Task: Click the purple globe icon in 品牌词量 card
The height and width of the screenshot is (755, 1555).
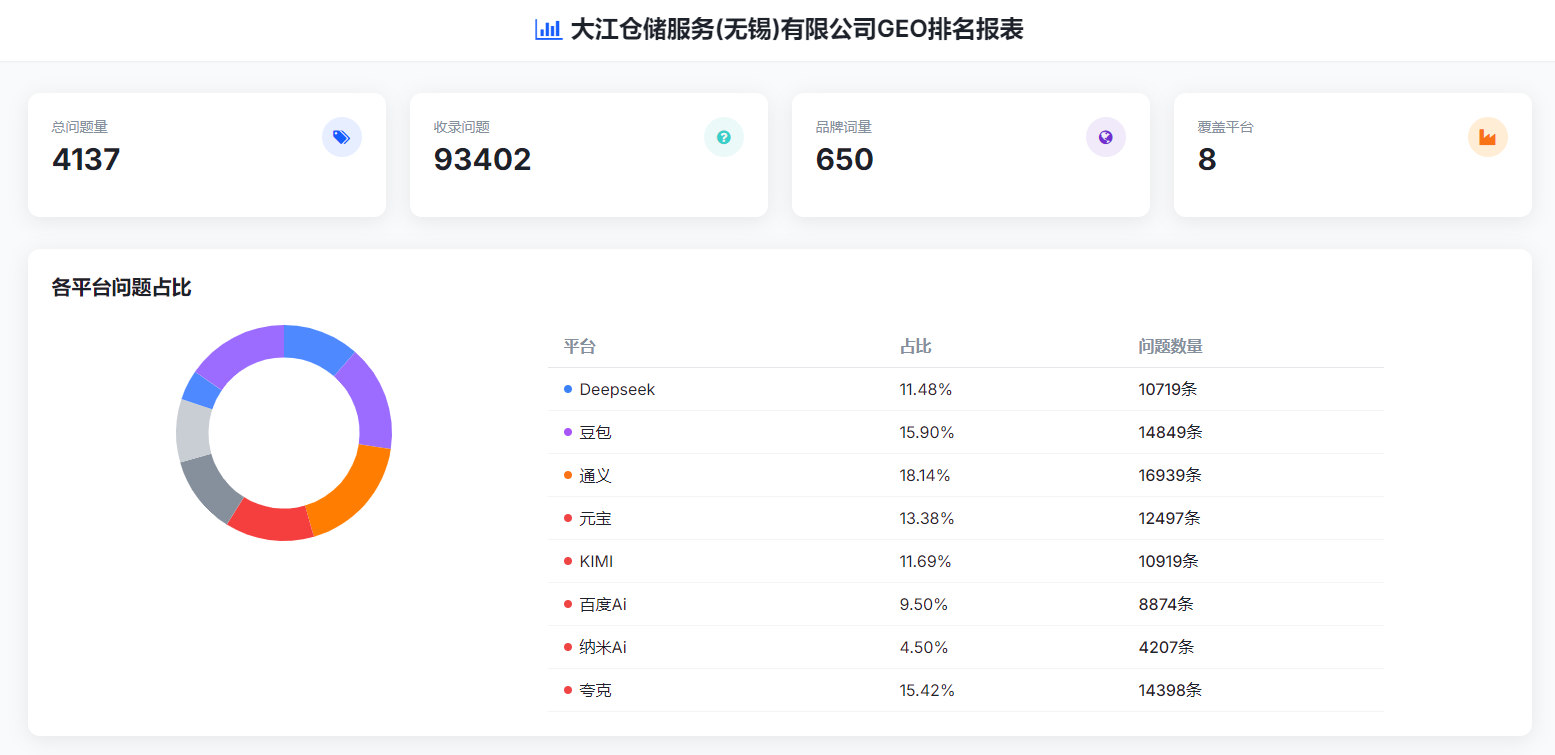Action: [1105, 137]
